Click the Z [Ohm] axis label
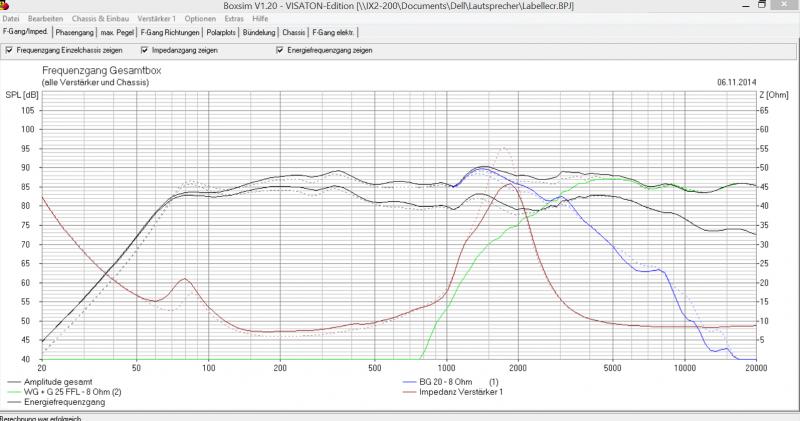 pos(773,95)
